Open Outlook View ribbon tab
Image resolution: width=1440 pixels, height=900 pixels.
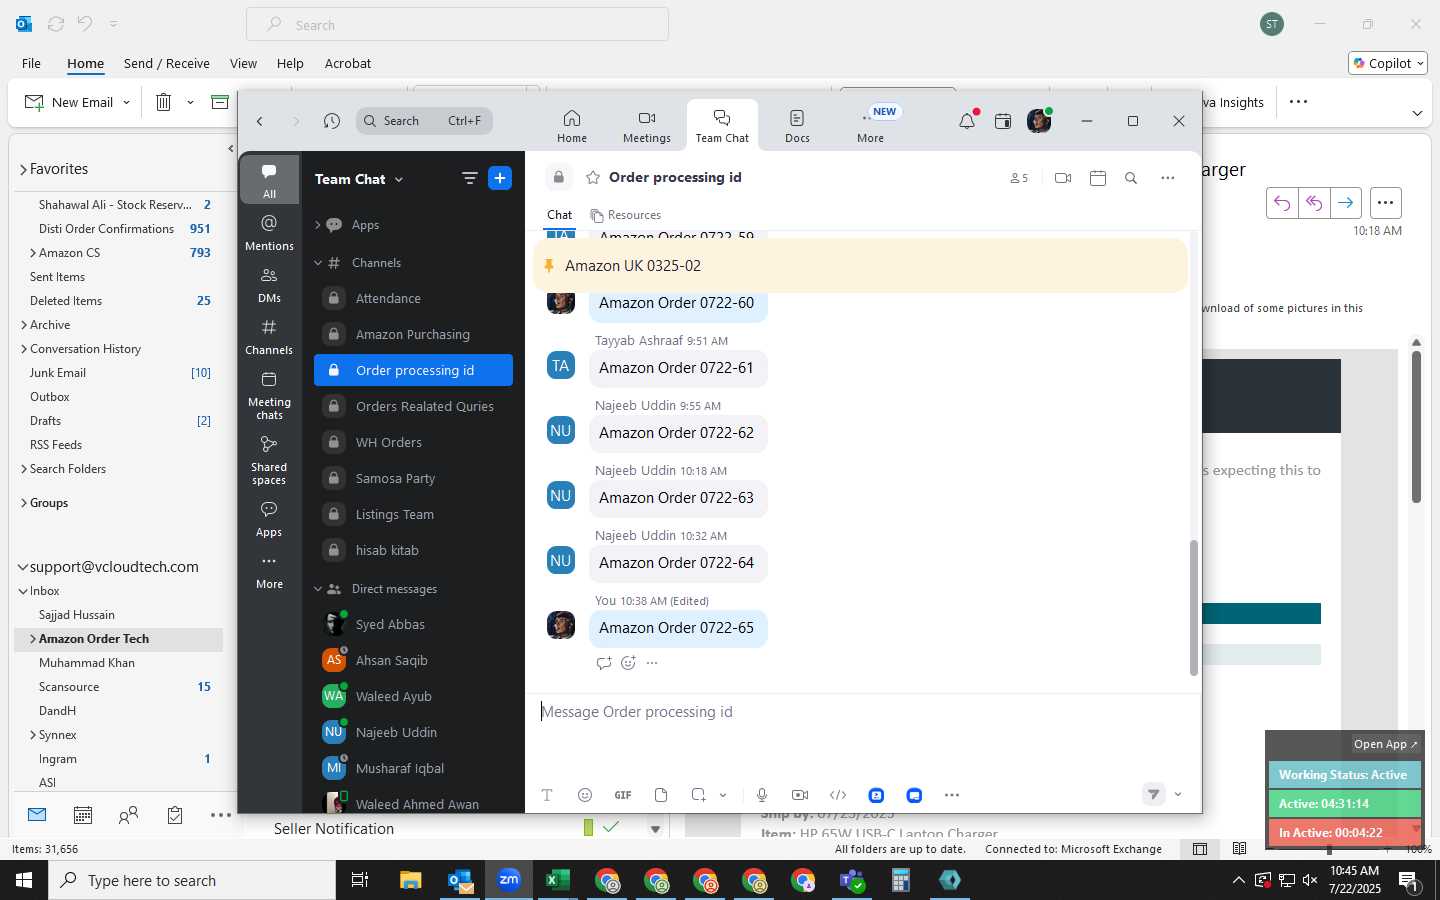pyautogui.click(x=243, y=63)
